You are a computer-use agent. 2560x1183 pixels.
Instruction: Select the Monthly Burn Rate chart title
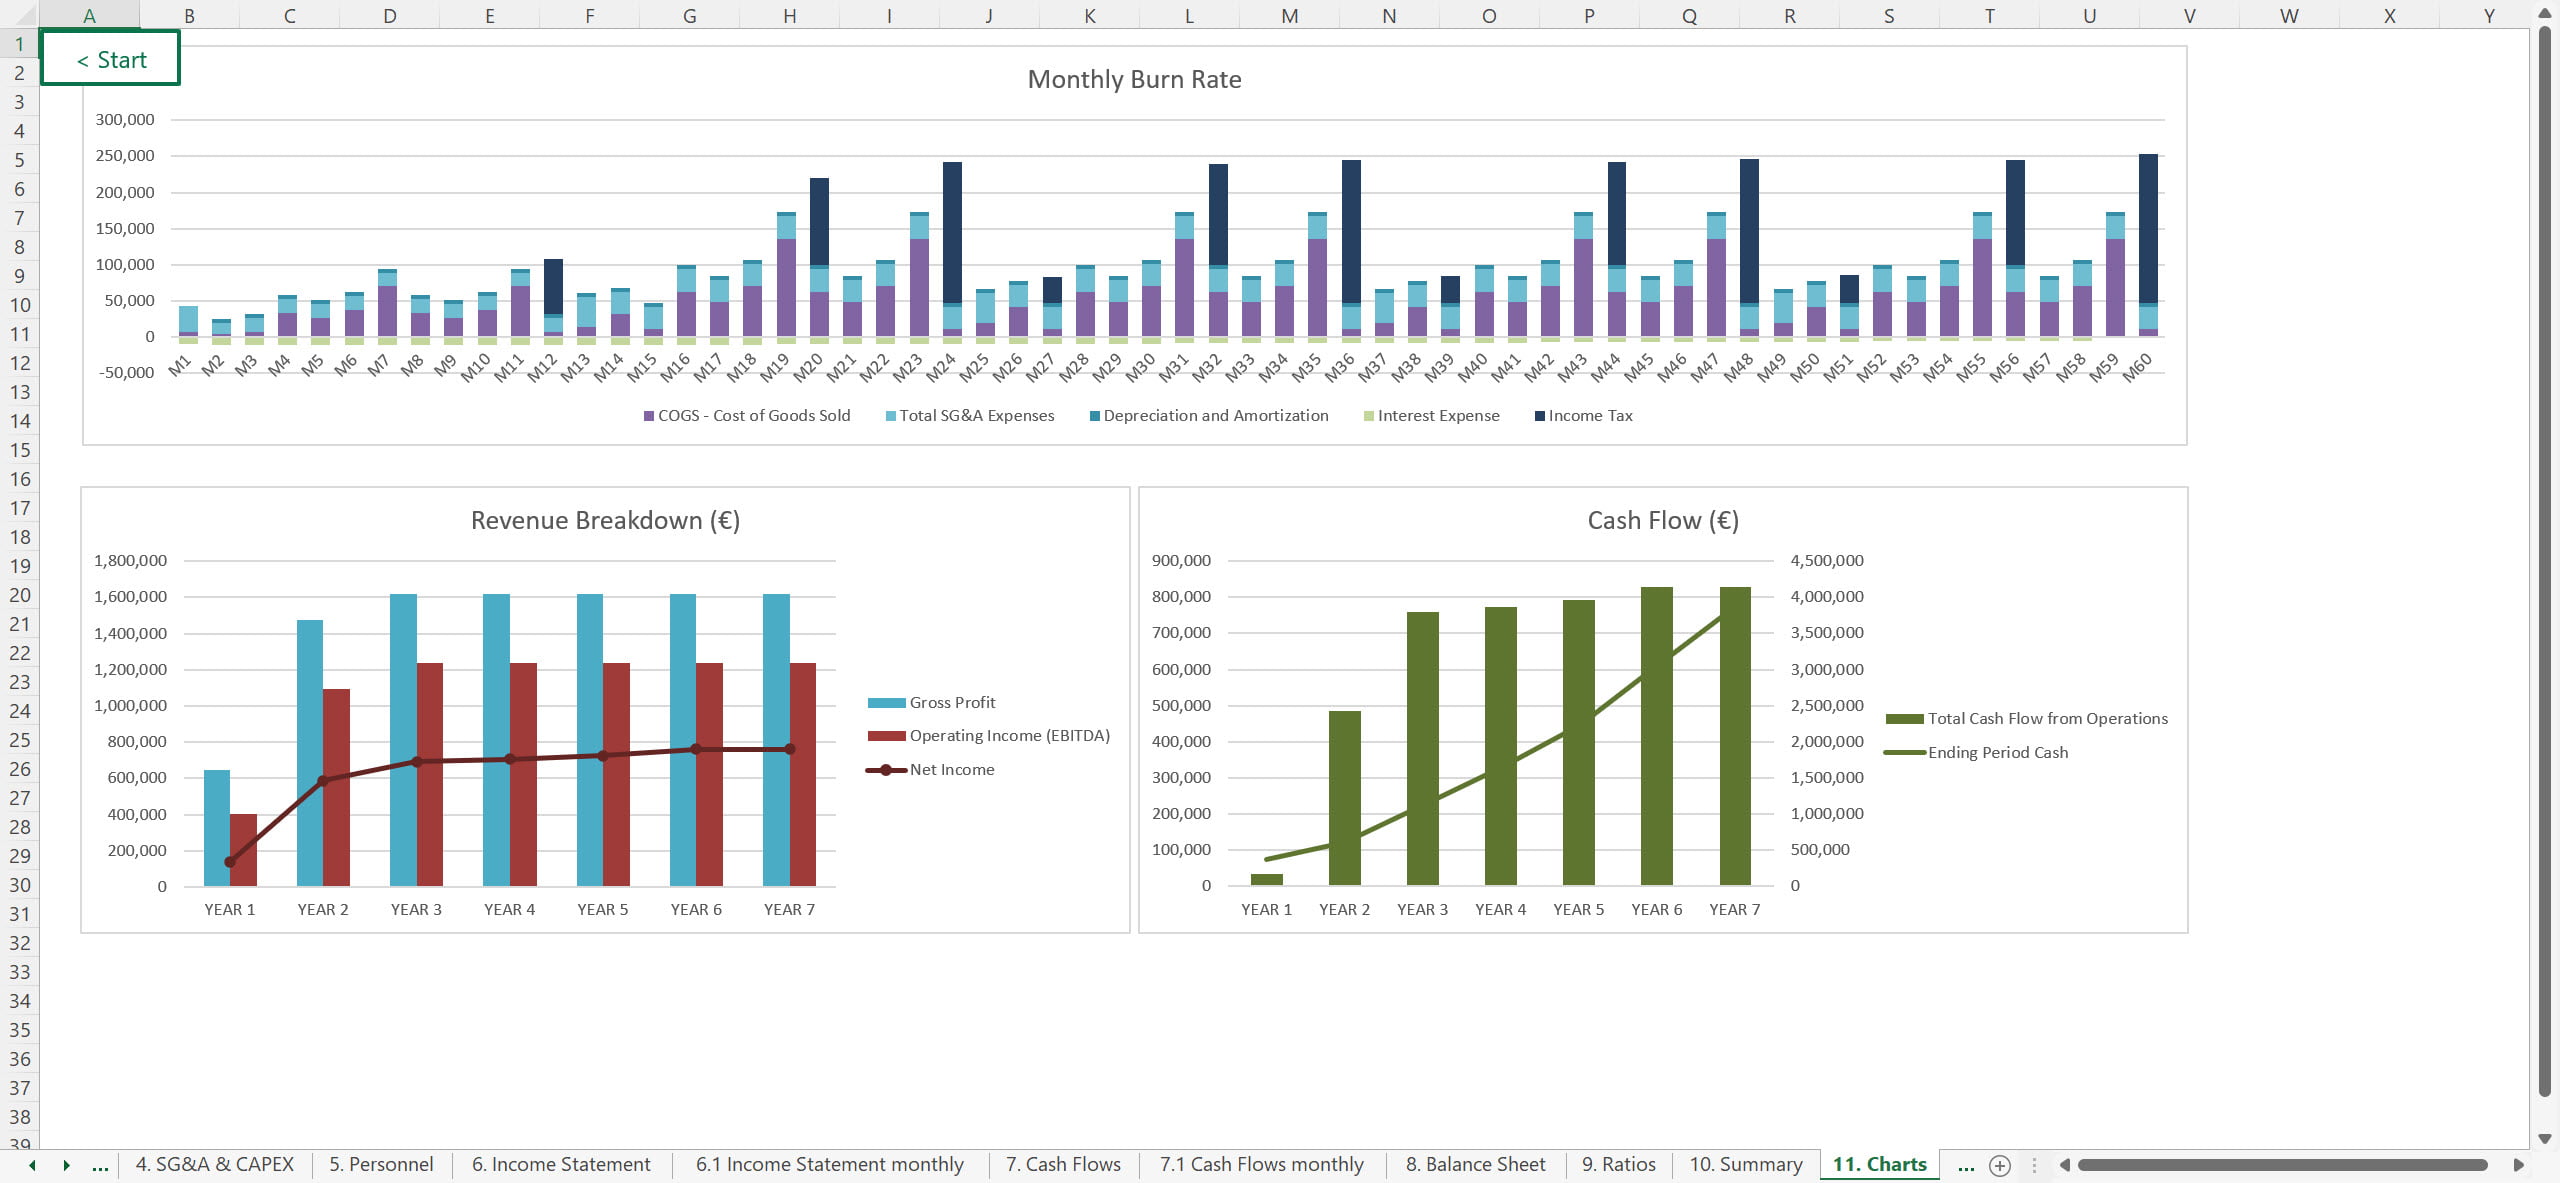click(x=1134, y=80)
